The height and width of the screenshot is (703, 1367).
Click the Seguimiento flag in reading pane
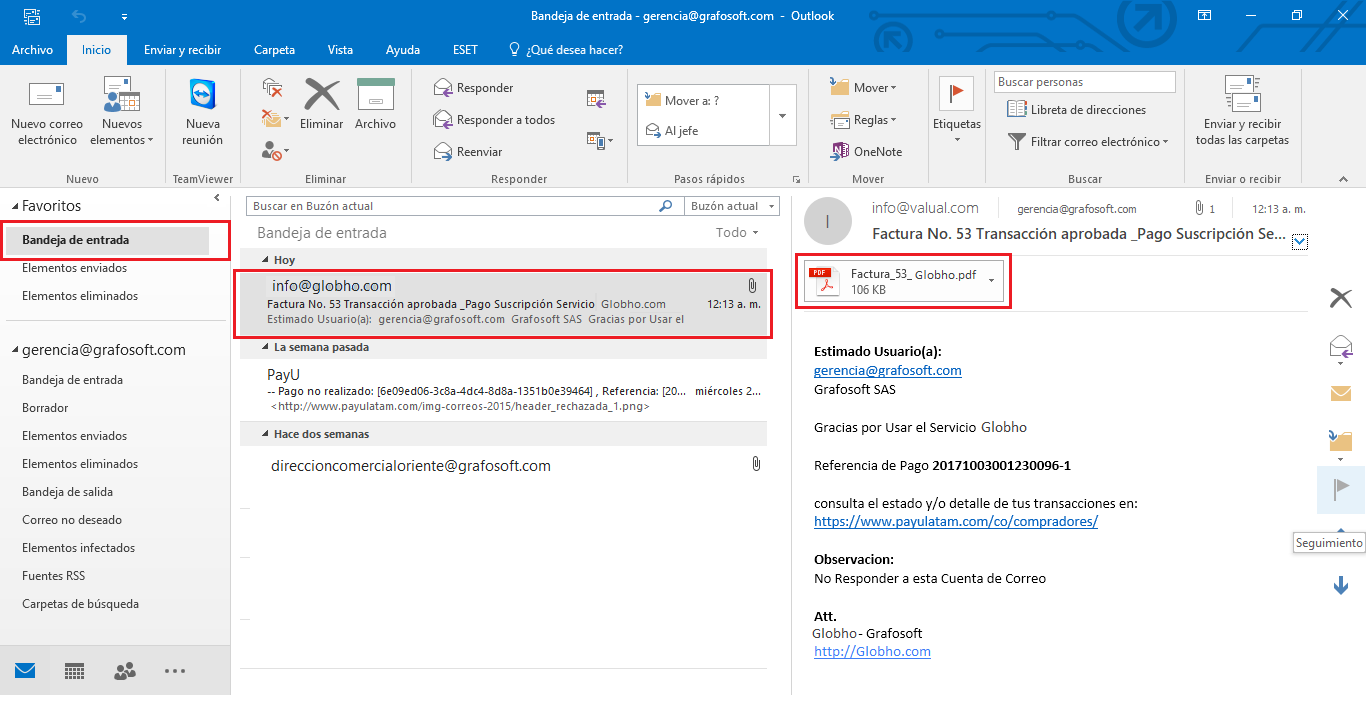point(1340,489)
